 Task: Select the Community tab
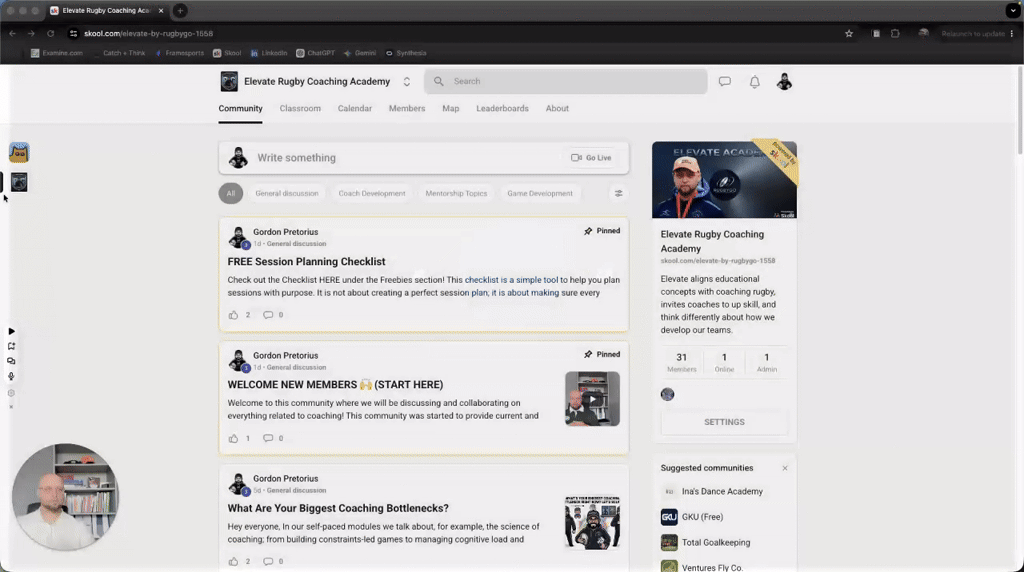(x=240, y=108)
